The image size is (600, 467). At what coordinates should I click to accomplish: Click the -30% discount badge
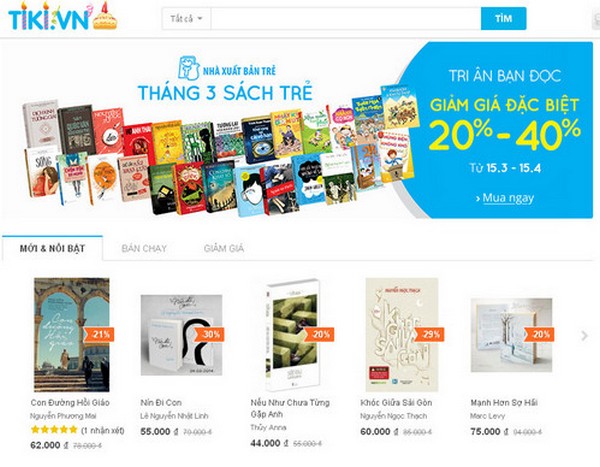[x=209, y=334]
